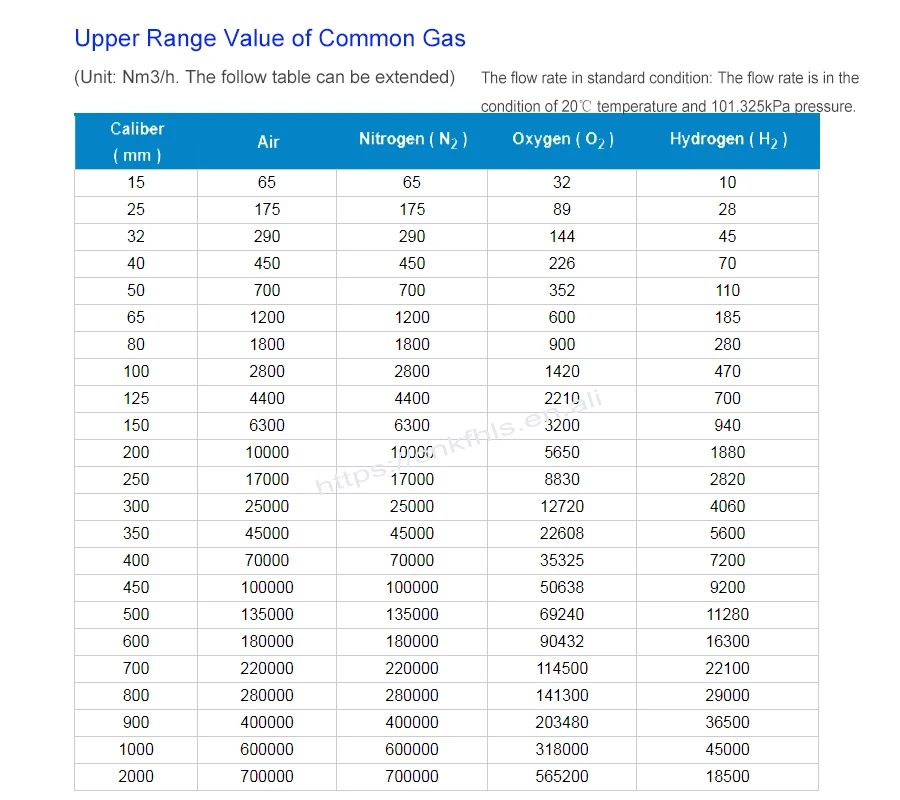Screen dimensions: 900x800
Task: Select the hydrogen value 1880 cell
Action: click(x=727, y=452)
